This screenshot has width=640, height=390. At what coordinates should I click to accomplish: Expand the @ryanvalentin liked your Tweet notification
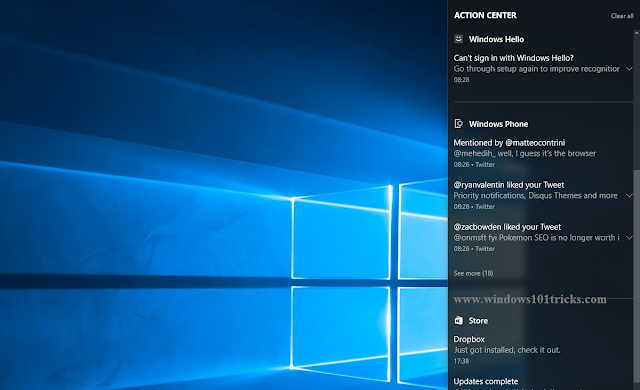(629, 195)
